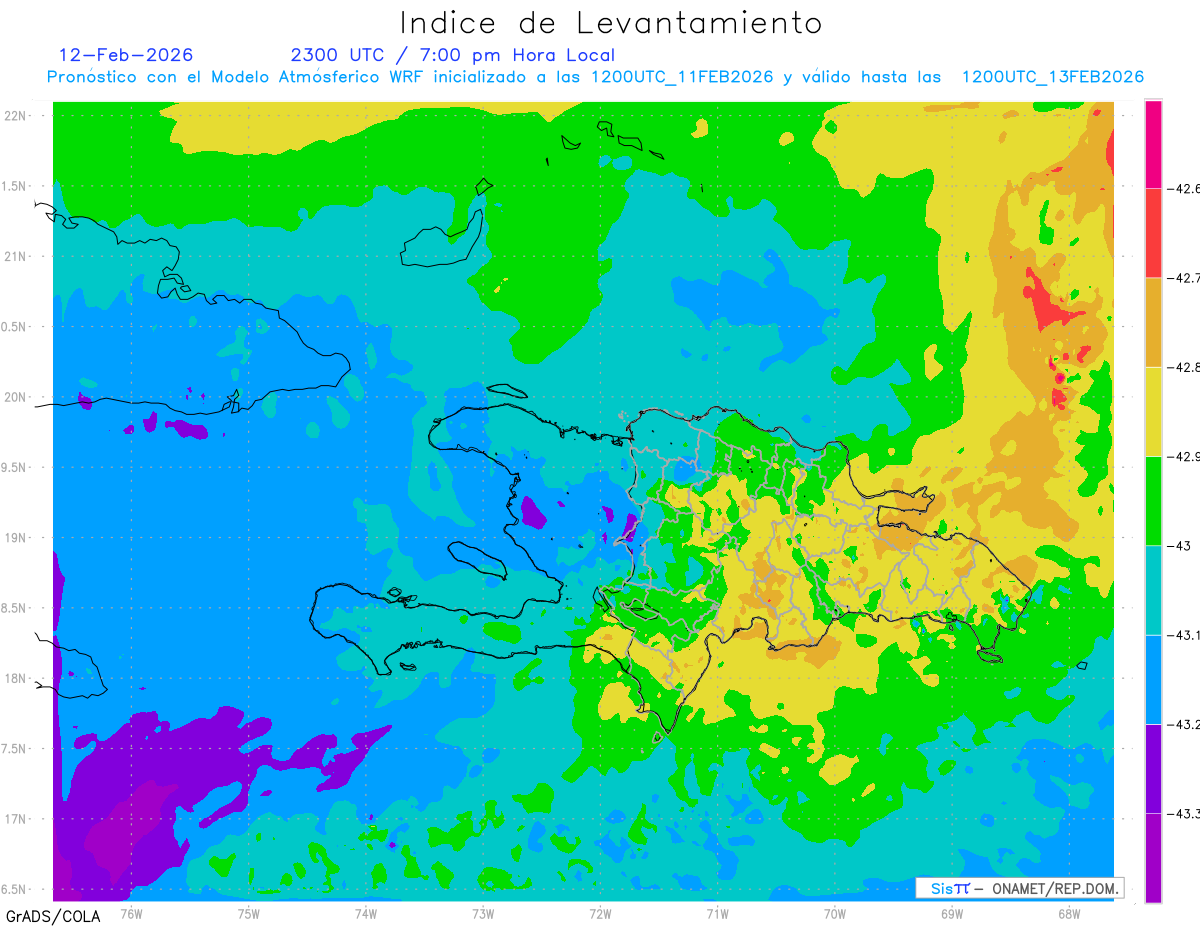Click the magenta swatch at top of color bar
This screenshot has height=927, width=1200.
click(1153, 144)
